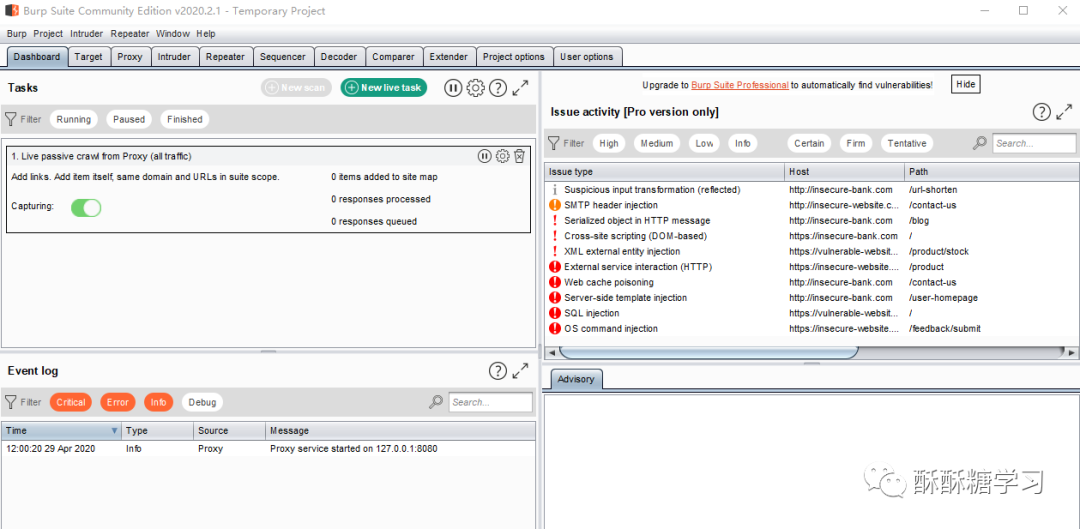This screenshot has height=529, width=1080.
Task: Toggle the Paused tasks filter
Action: click(x=129, y=119)
